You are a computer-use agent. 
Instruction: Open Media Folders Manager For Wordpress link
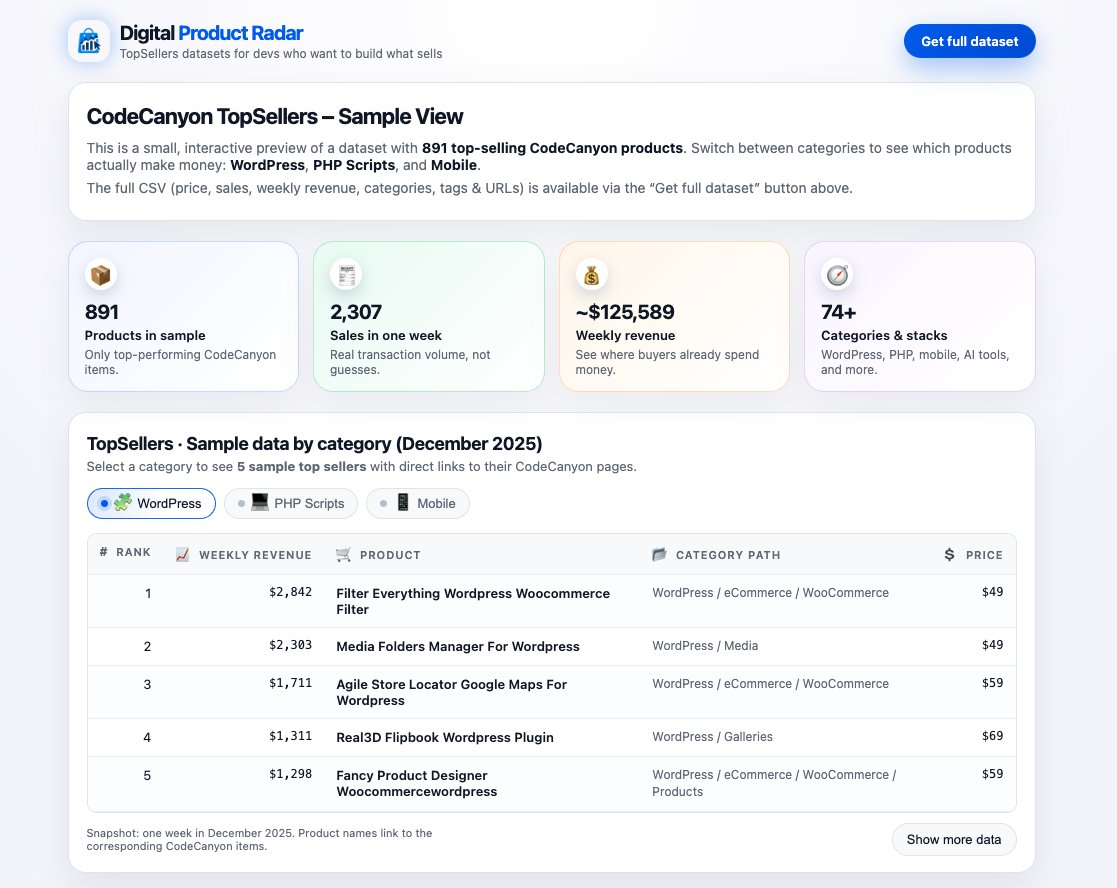tap(457, 647)
